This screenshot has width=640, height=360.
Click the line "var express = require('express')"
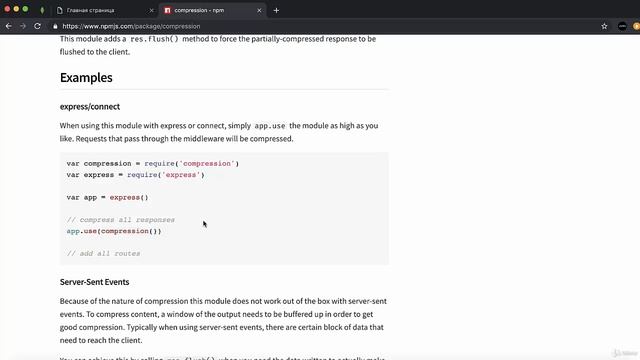[136, 175]
